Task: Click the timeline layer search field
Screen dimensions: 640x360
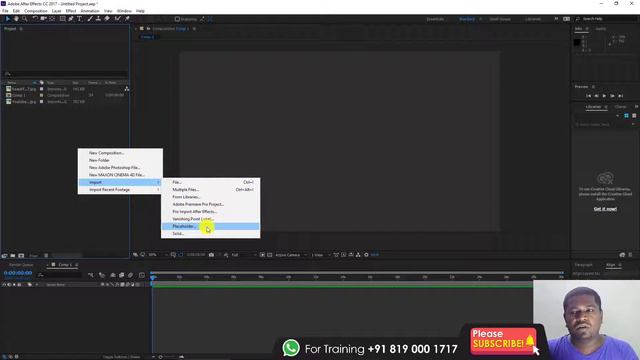Action: click(x=60, y=276)
